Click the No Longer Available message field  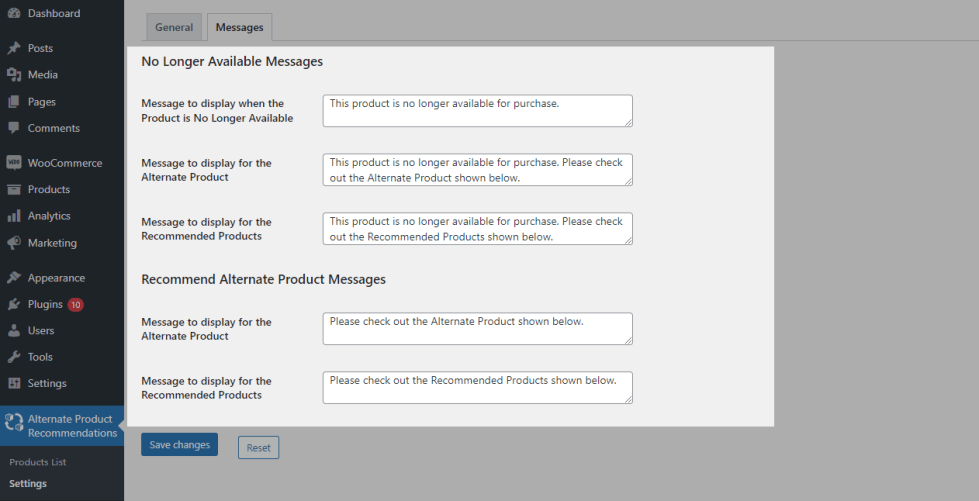[x=477, y=111]
